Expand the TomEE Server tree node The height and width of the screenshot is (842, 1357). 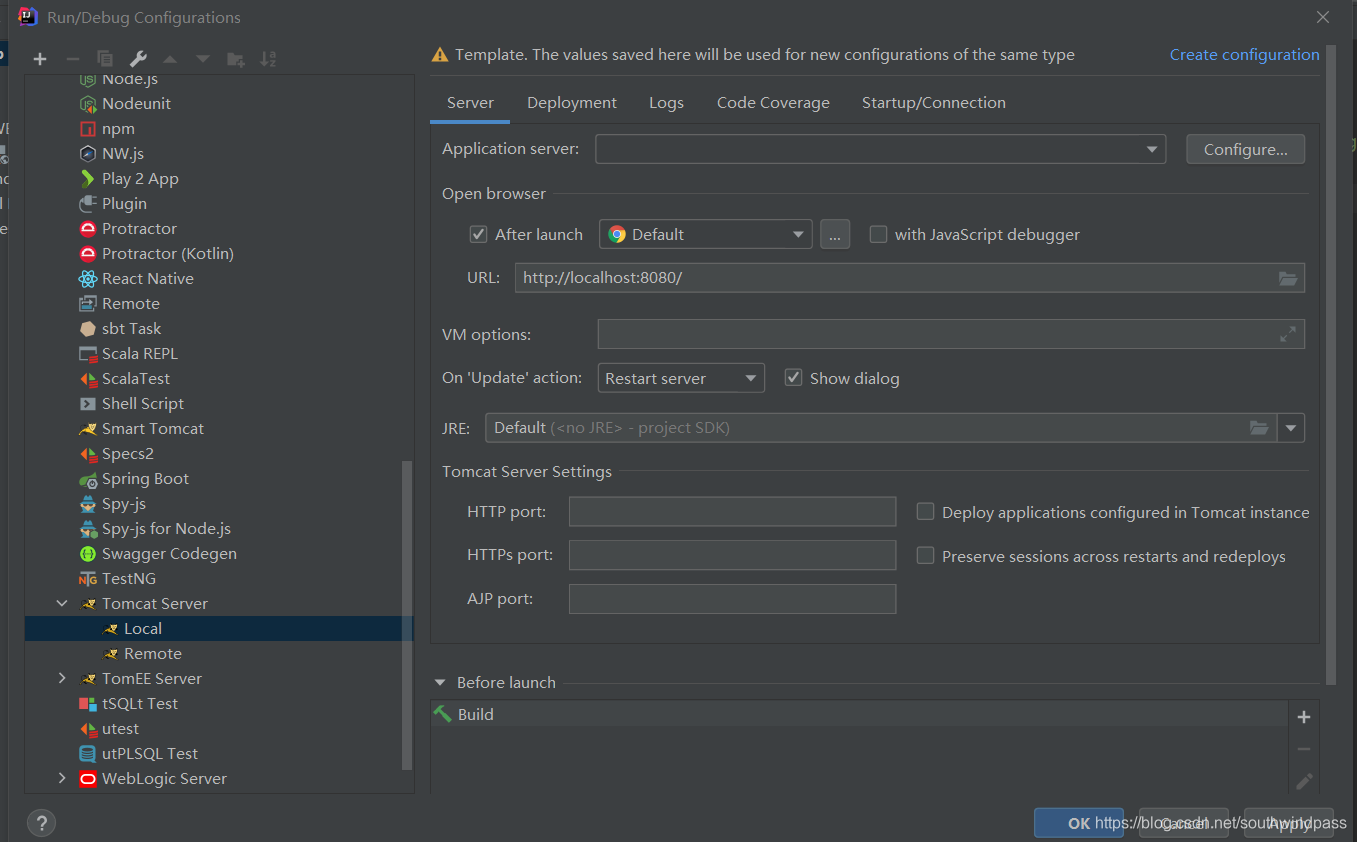tap(62, 678)
